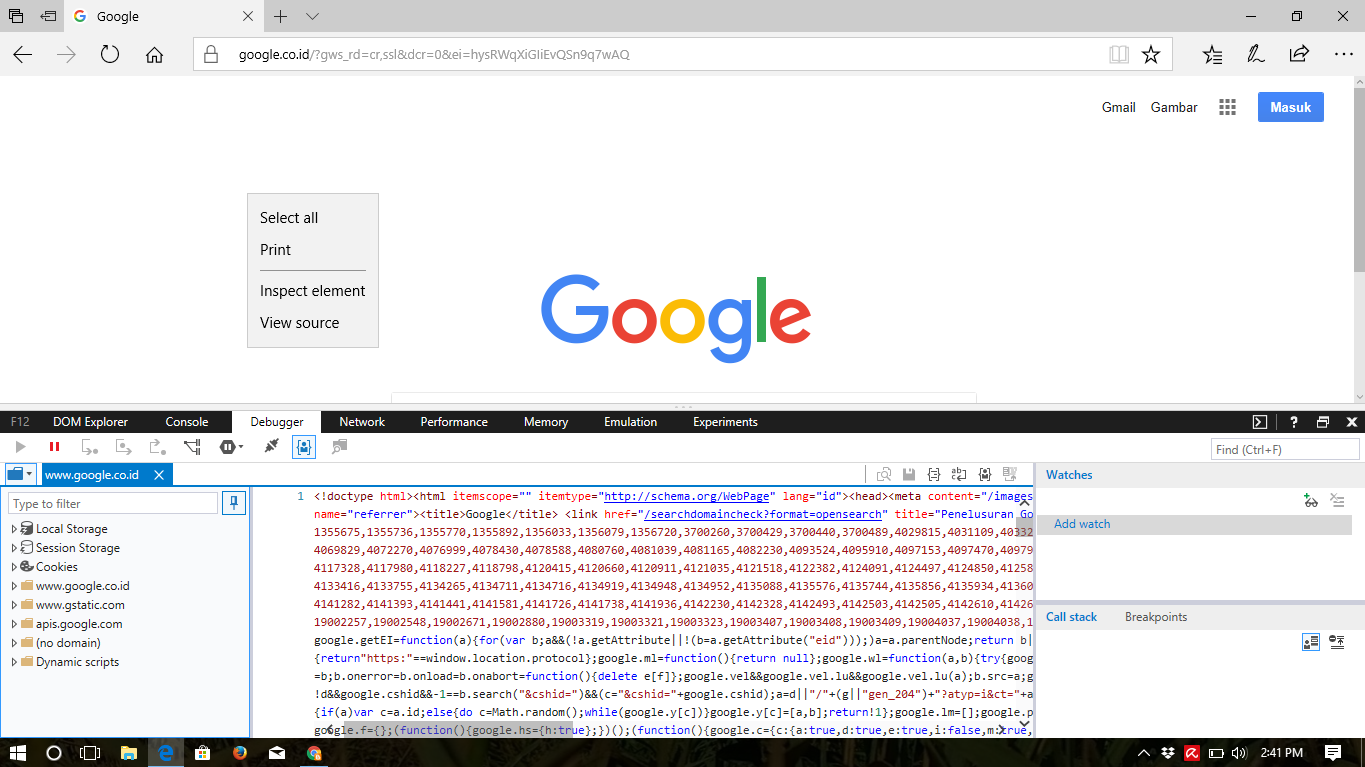Close the www.google.co.id script tab
Viewport: 1365px width, 767px height.
[x=159, y=474]
